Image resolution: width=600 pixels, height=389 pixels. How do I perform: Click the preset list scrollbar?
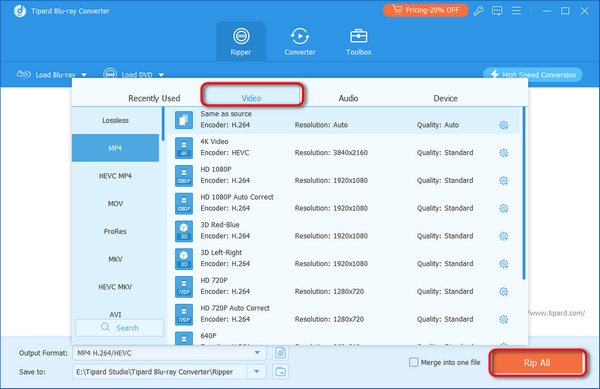coord(524,193)
